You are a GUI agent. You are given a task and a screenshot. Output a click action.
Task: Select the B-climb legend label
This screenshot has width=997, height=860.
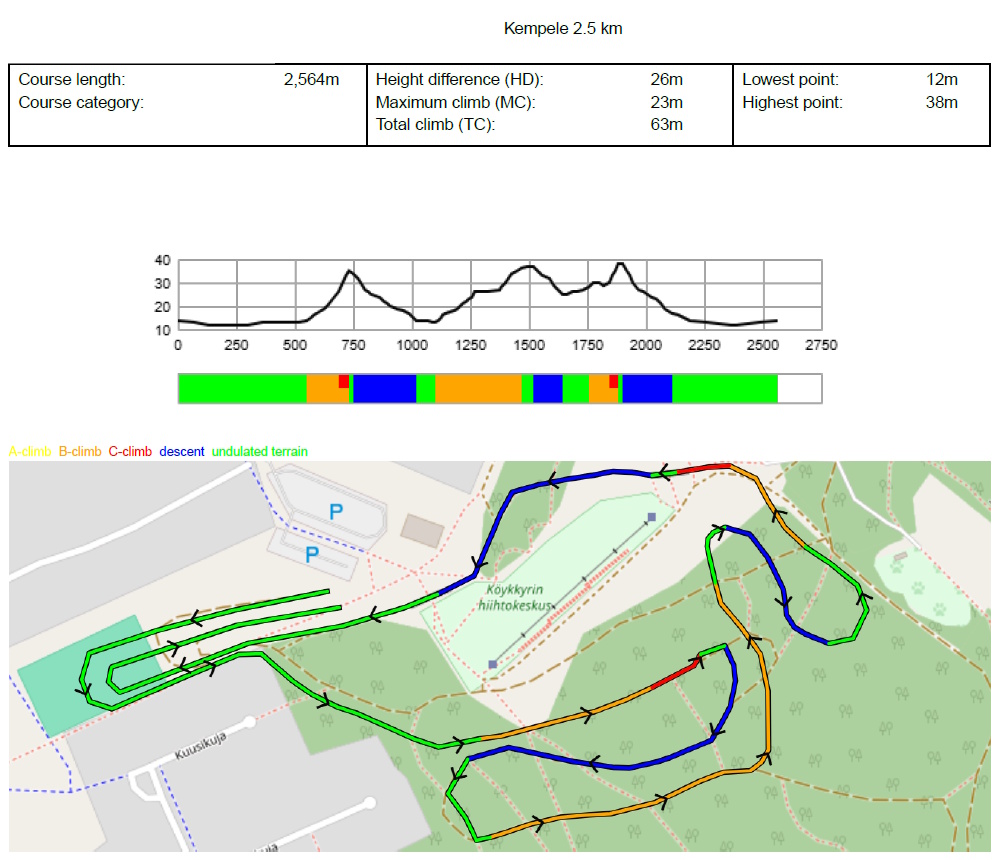point(80,452)
